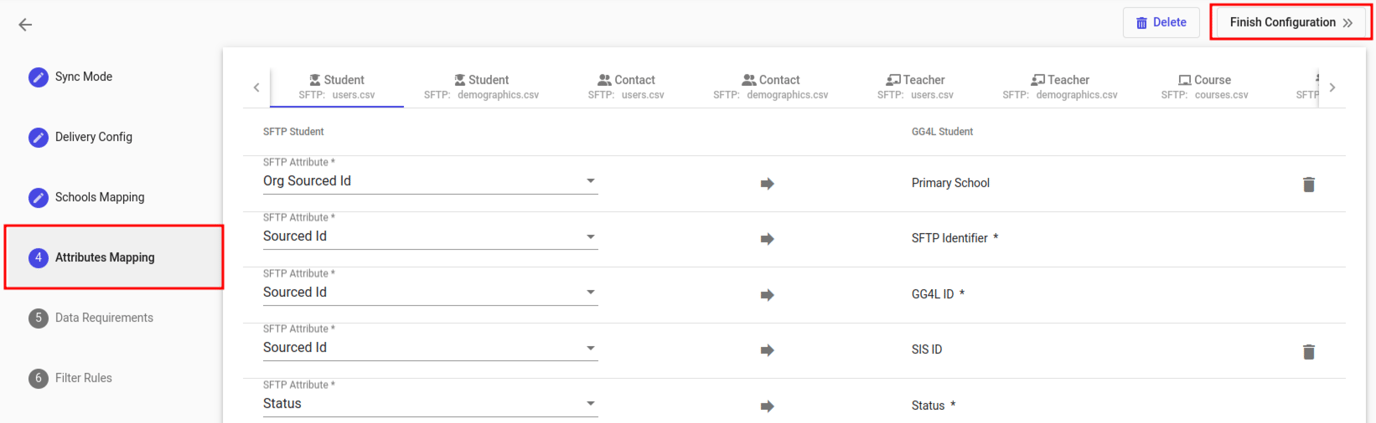Delete the Primary School mapping row

pos(1308,184)
